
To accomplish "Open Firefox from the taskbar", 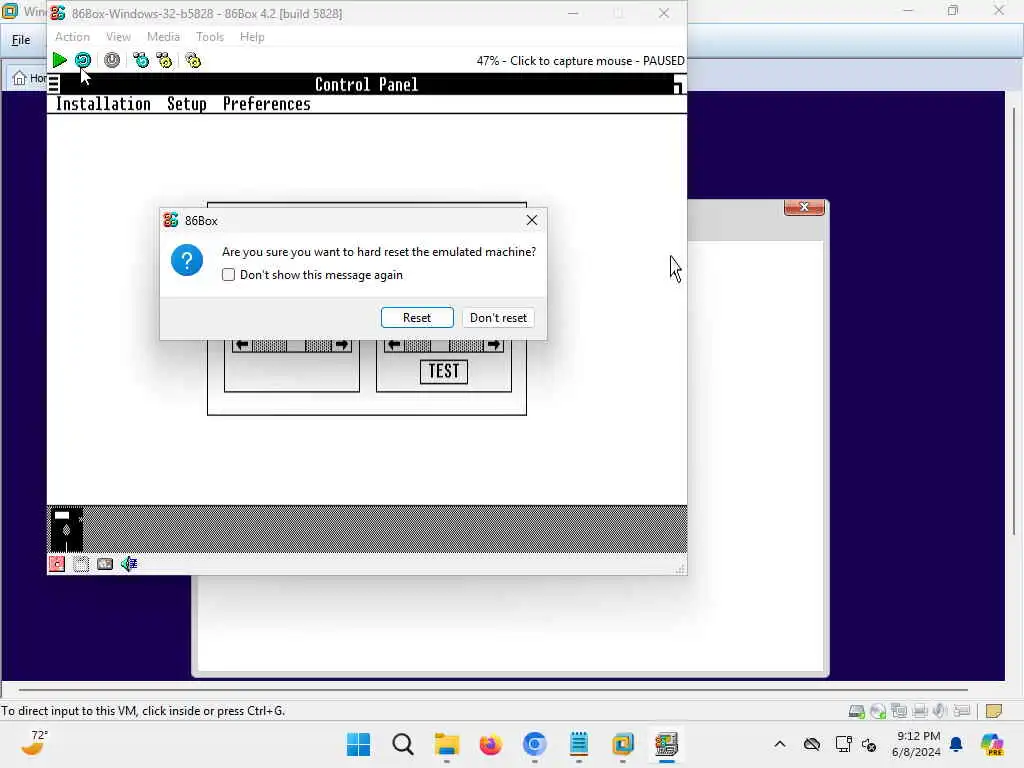I will (490, 744).
